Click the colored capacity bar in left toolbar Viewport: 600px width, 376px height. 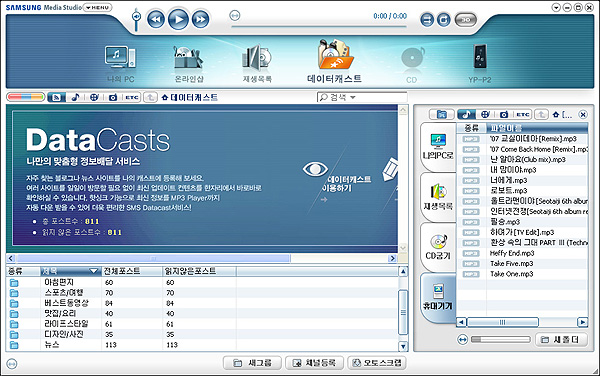tap(25, 97)
